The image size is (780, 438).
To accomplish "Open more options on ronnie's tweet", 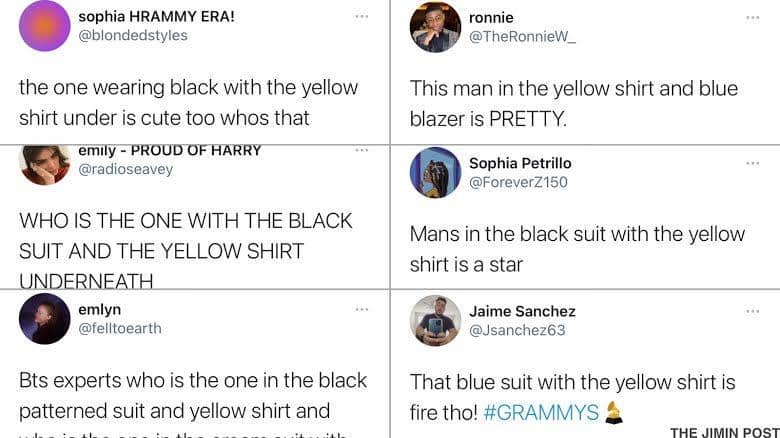I will [x=752, y=17].
